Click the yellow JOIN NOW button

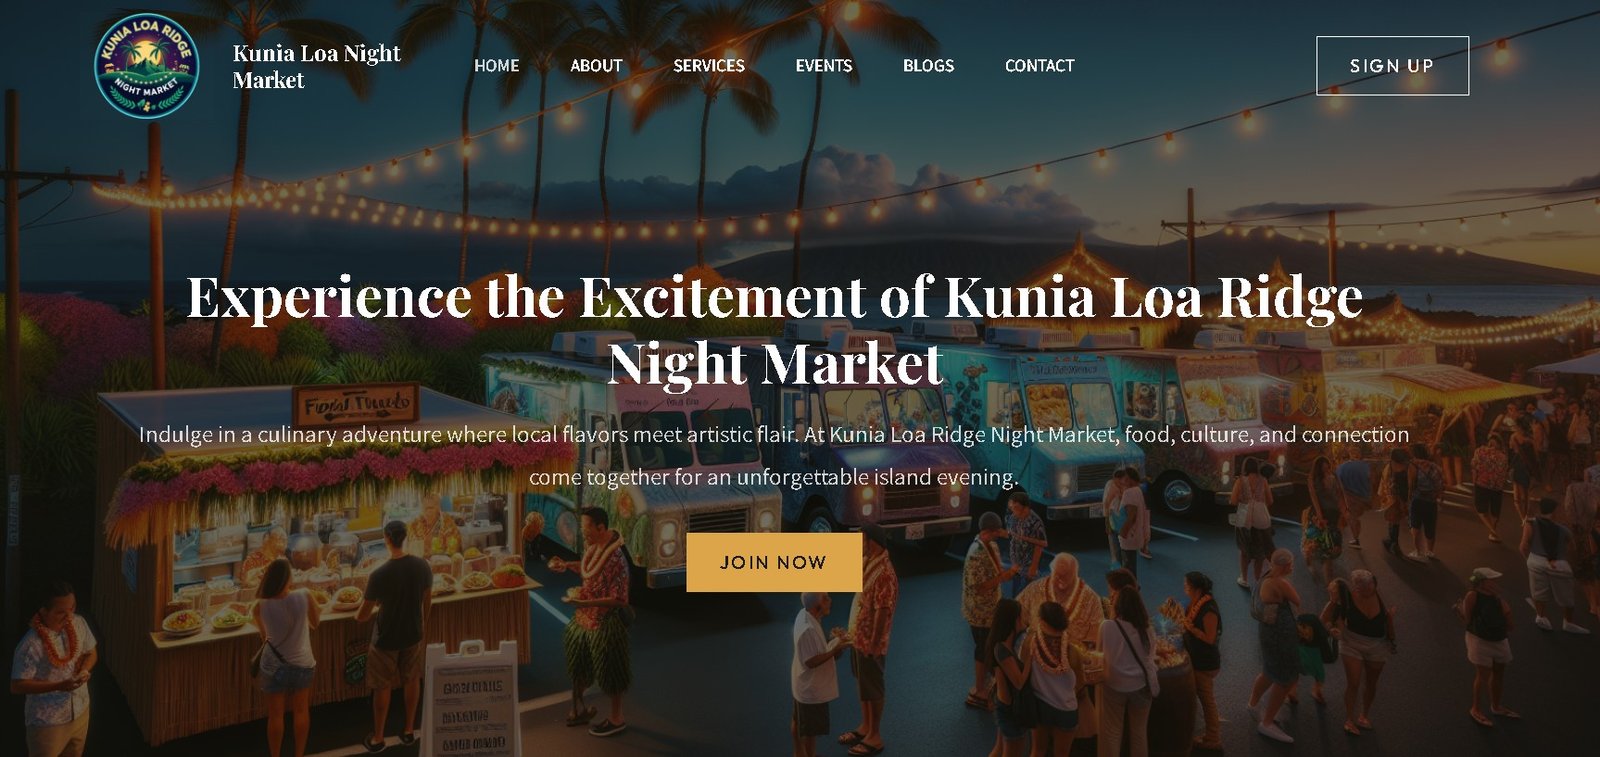774,562
